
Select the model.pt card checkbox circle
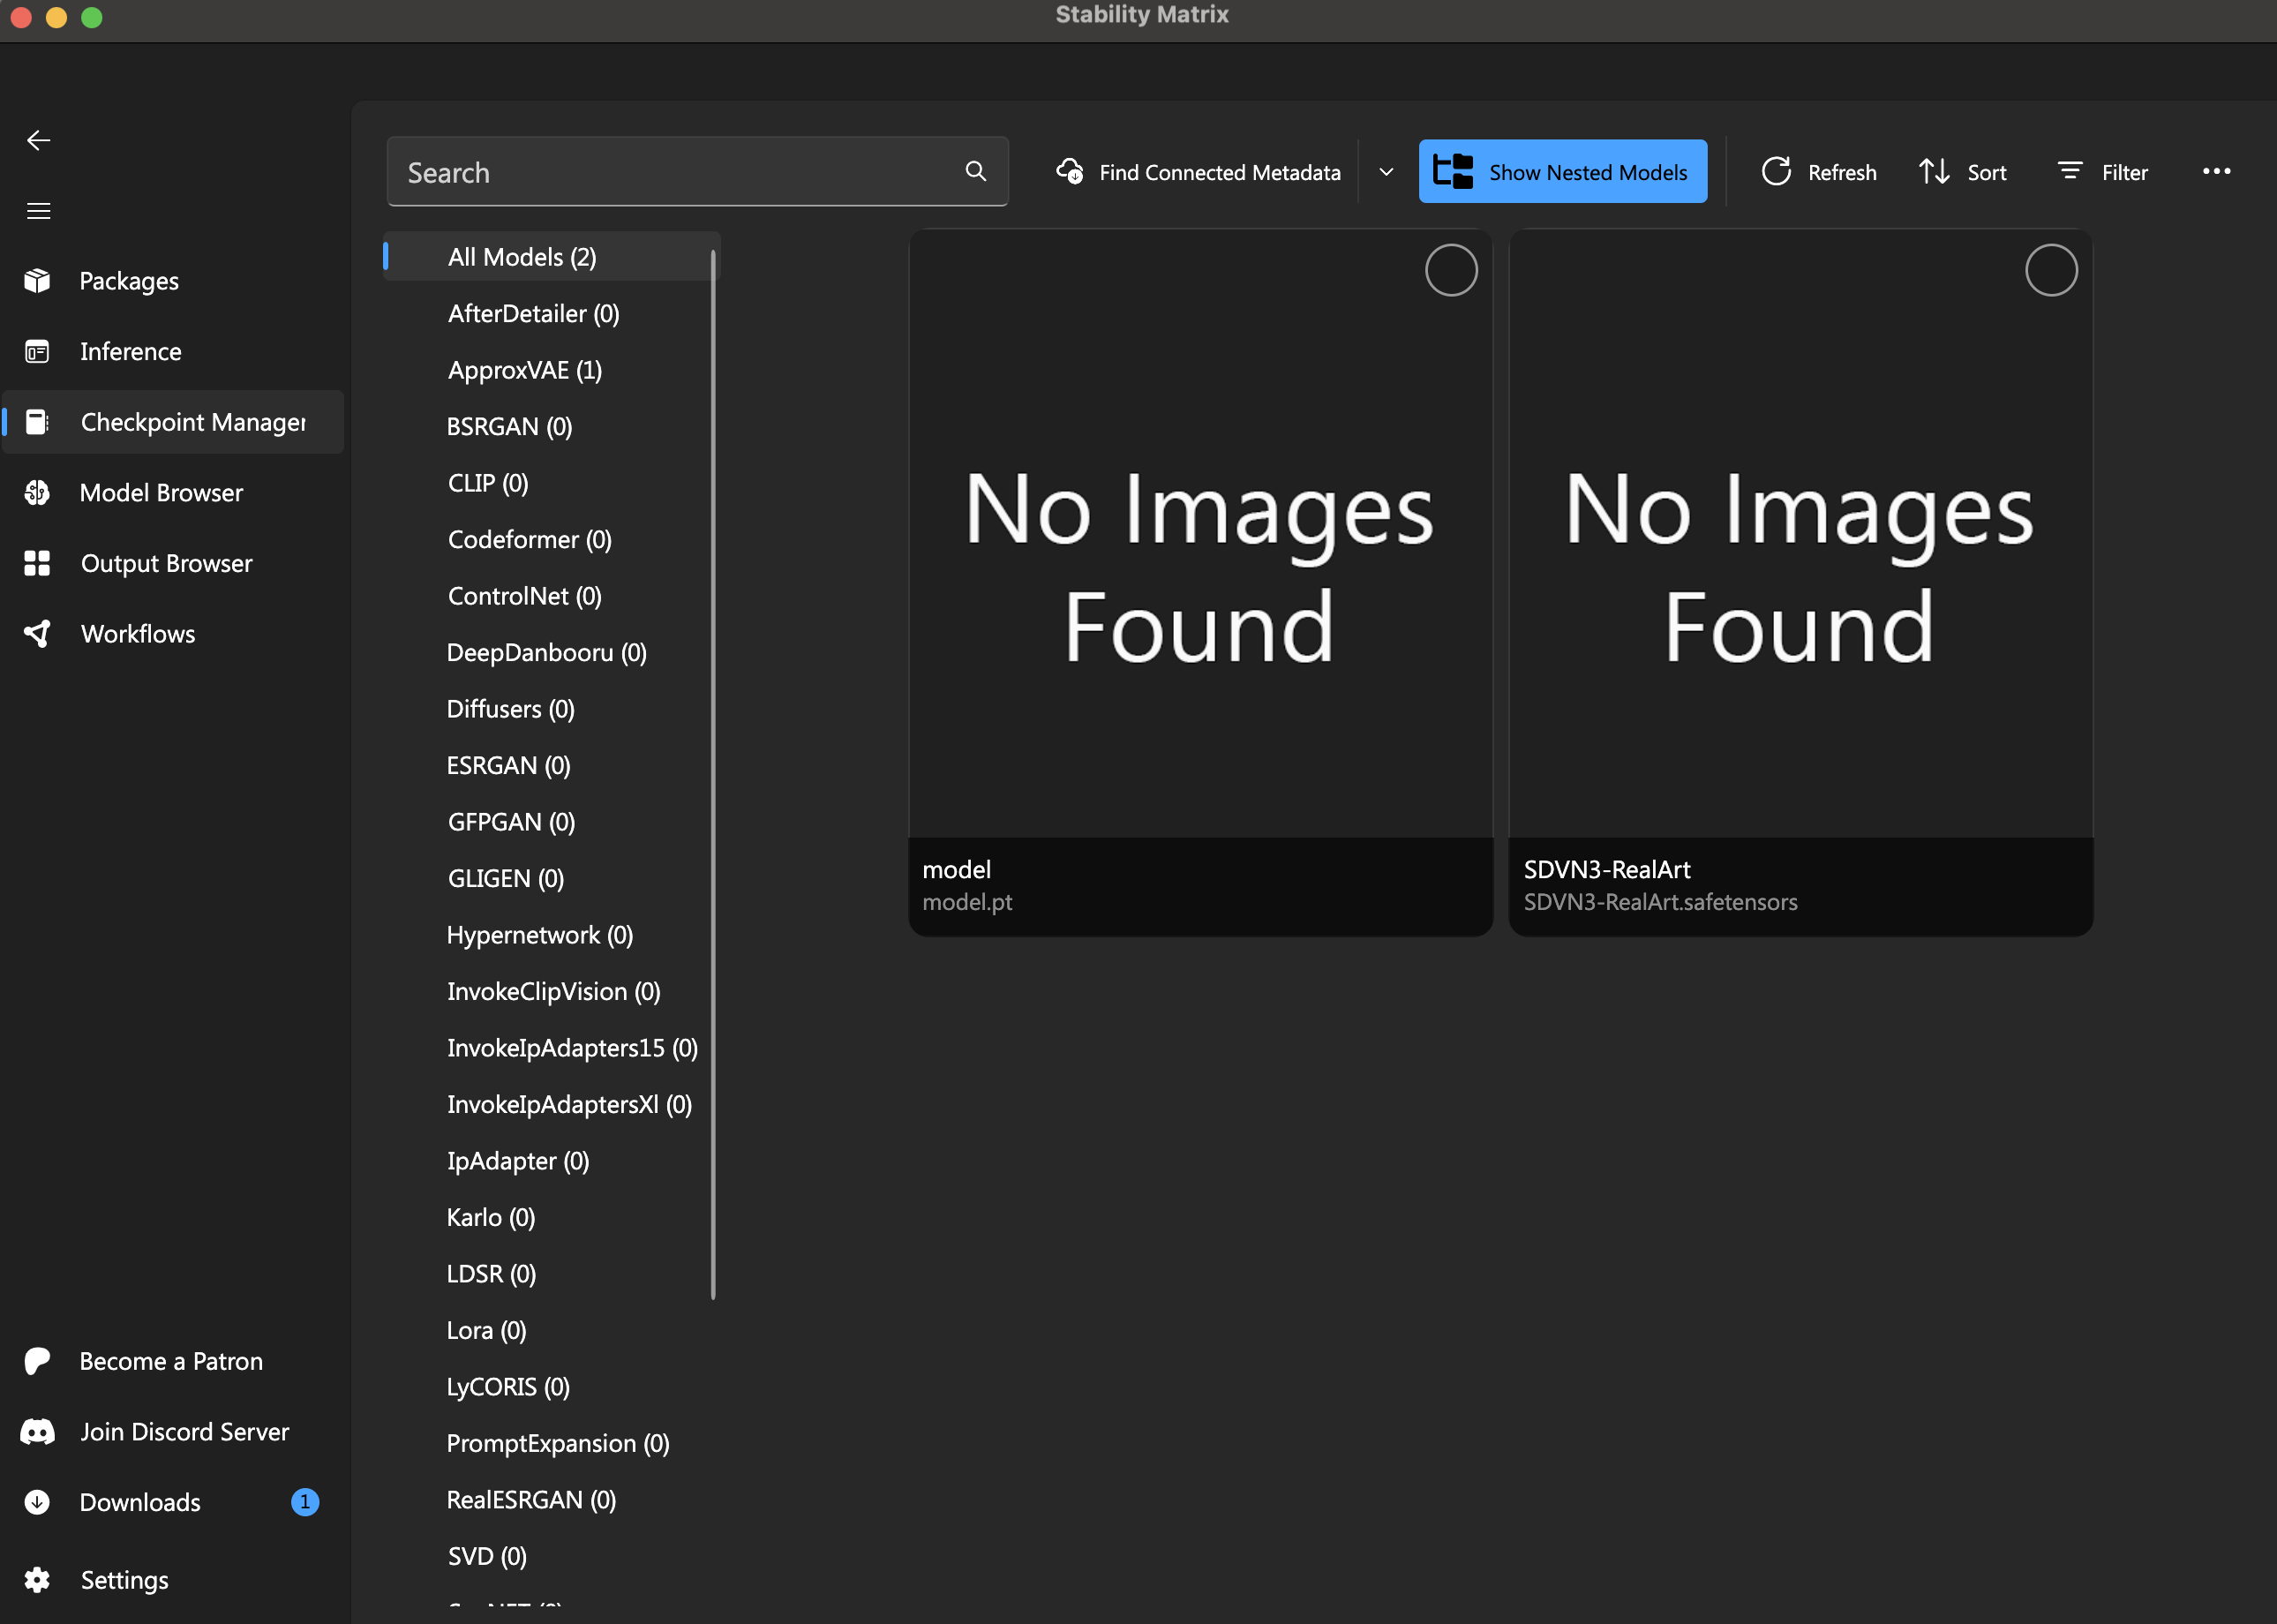click(1450, 270)
